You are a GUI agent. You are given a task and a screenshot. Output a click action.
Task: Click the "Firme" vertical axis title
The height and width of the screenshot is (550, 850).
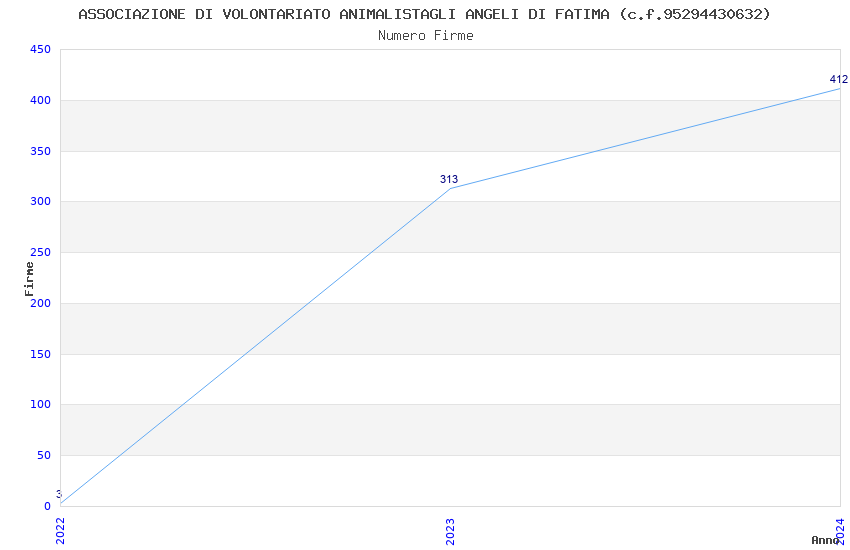(30, 278)
